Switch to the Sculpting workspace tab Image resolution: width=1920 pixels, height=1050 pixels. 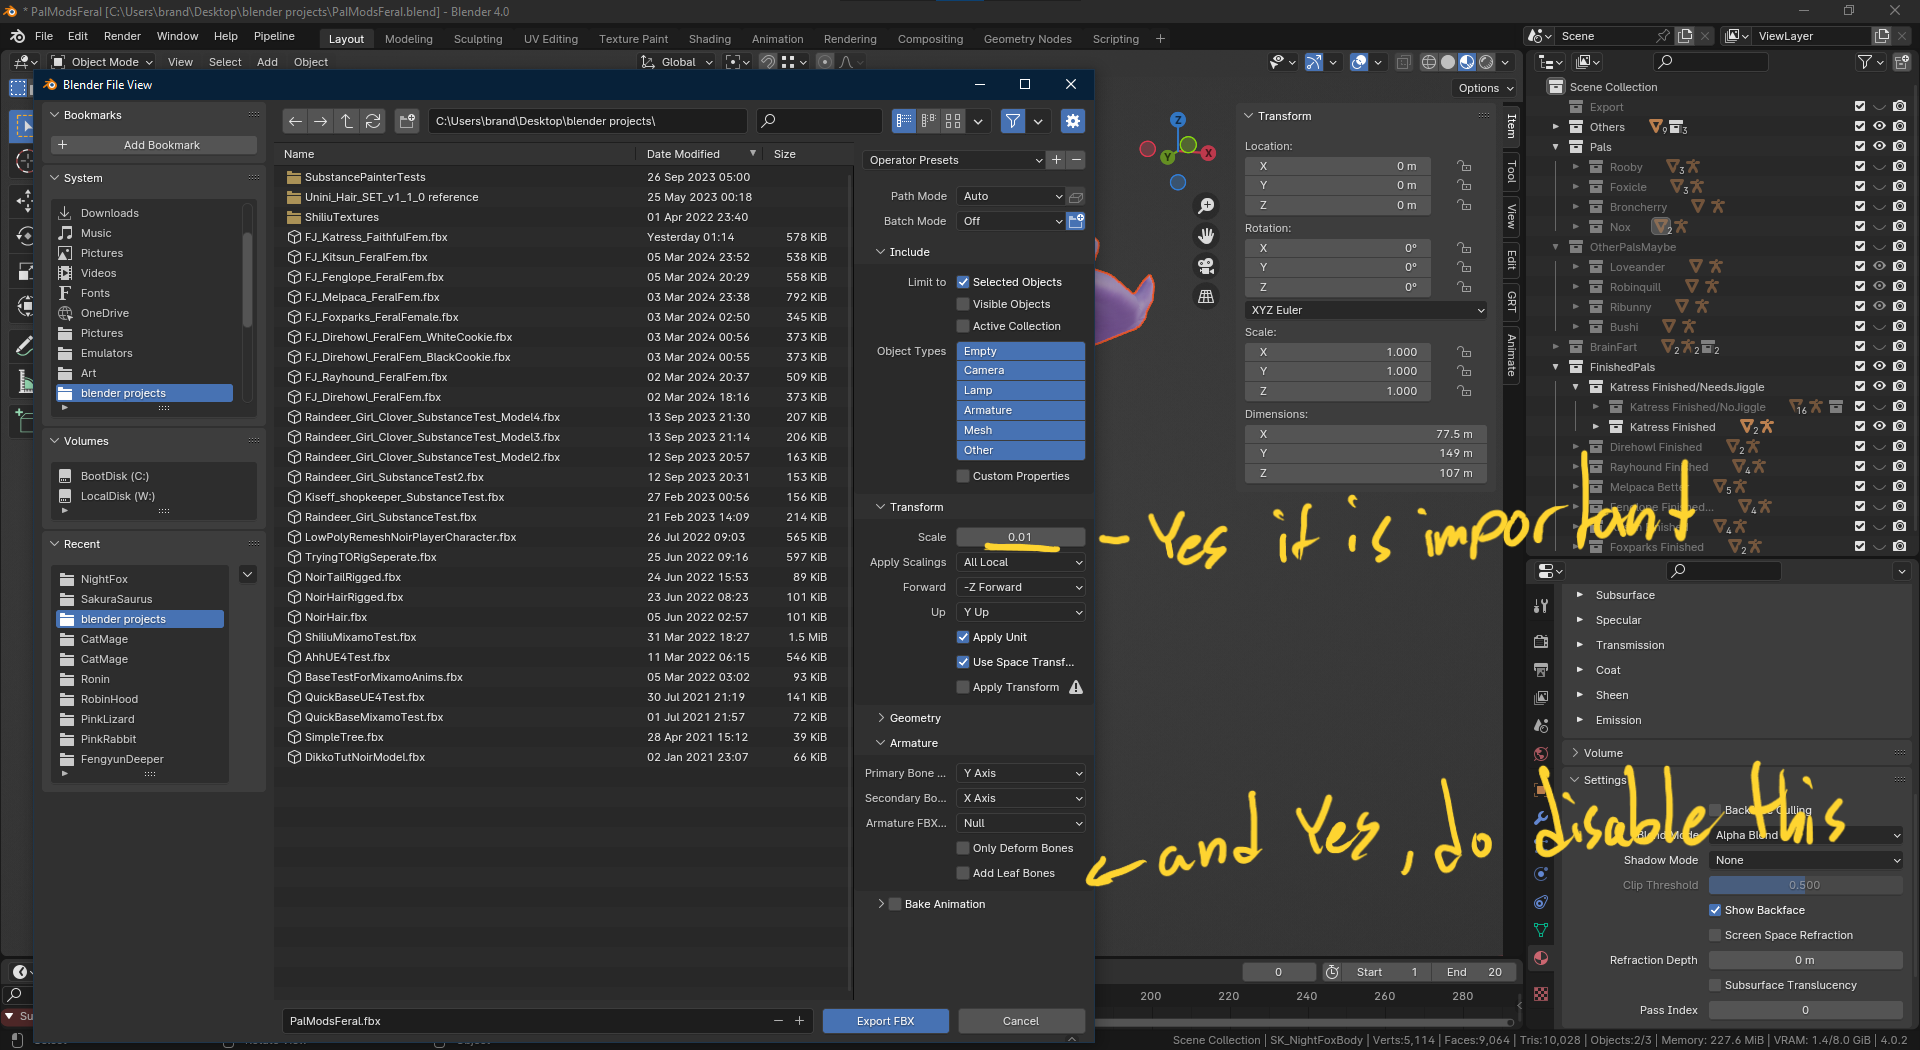(x=477, y=39)
